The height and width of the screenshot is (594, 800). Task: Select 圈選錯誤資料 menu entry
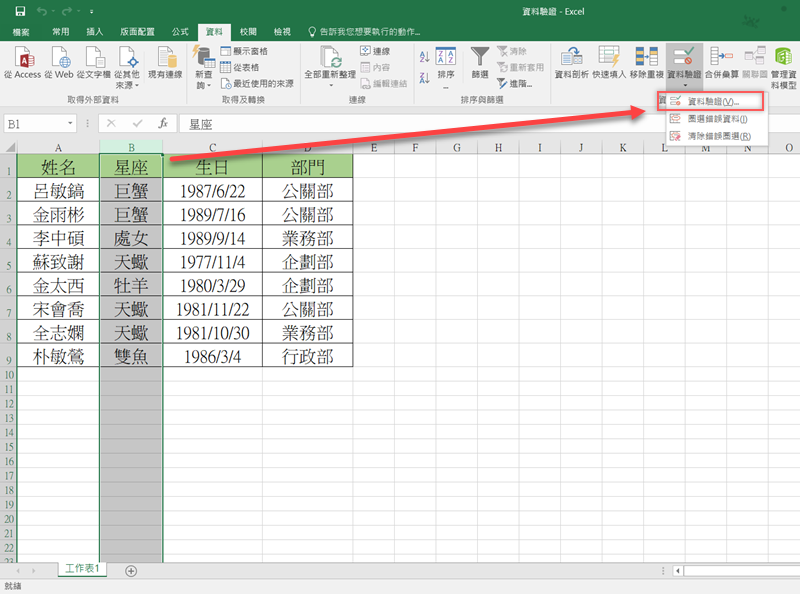click(717, 118)
